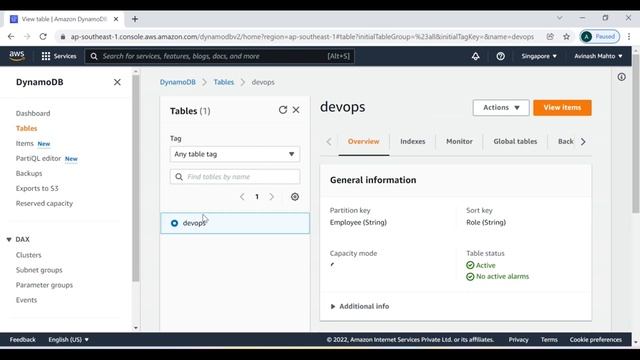640x360 pixels.
Task: Open the help question mark icon
Action: coord(500,56)
